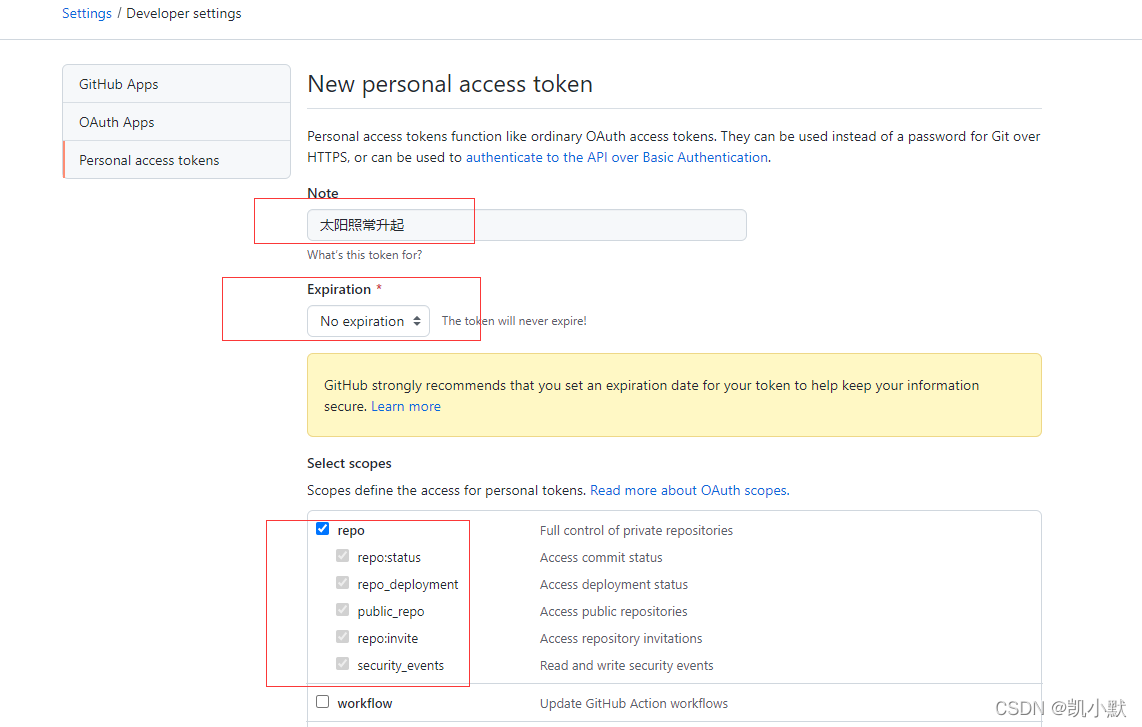
Task: Toggle the security_events checkbox
Action: click(343, 664)
